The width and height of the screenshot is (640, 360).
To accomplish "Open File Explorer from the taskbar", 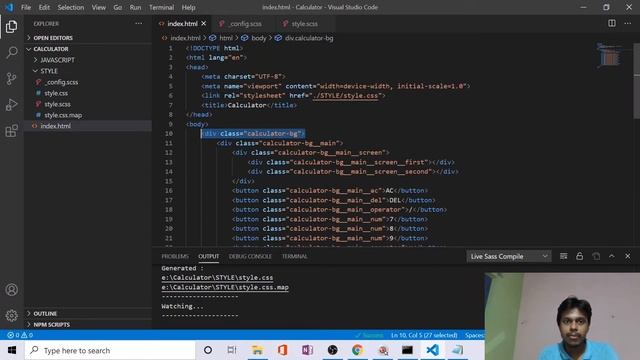I will pyautogui.click(x=258, y=350).
